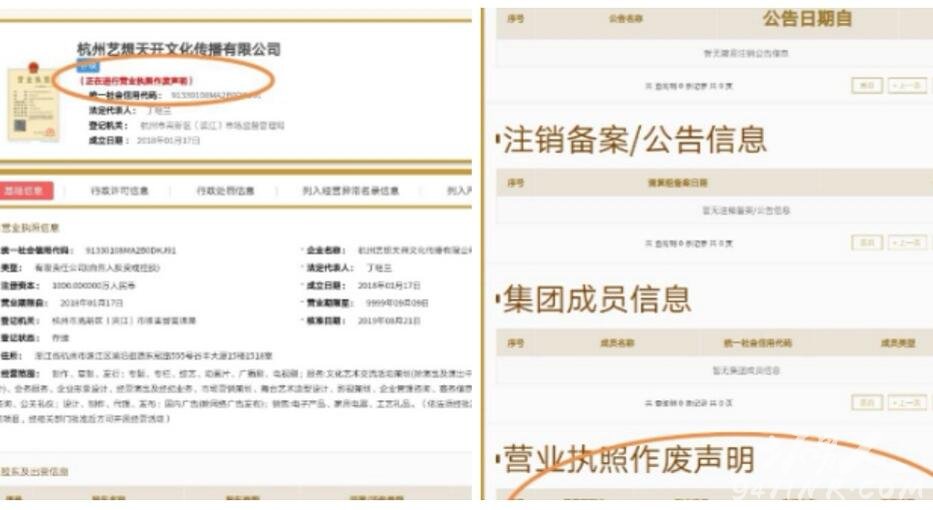Click 首页 button under the 公告日期自 table
Image resolution: width=933 pixels, height=510 pixels.
click(866, 86)
